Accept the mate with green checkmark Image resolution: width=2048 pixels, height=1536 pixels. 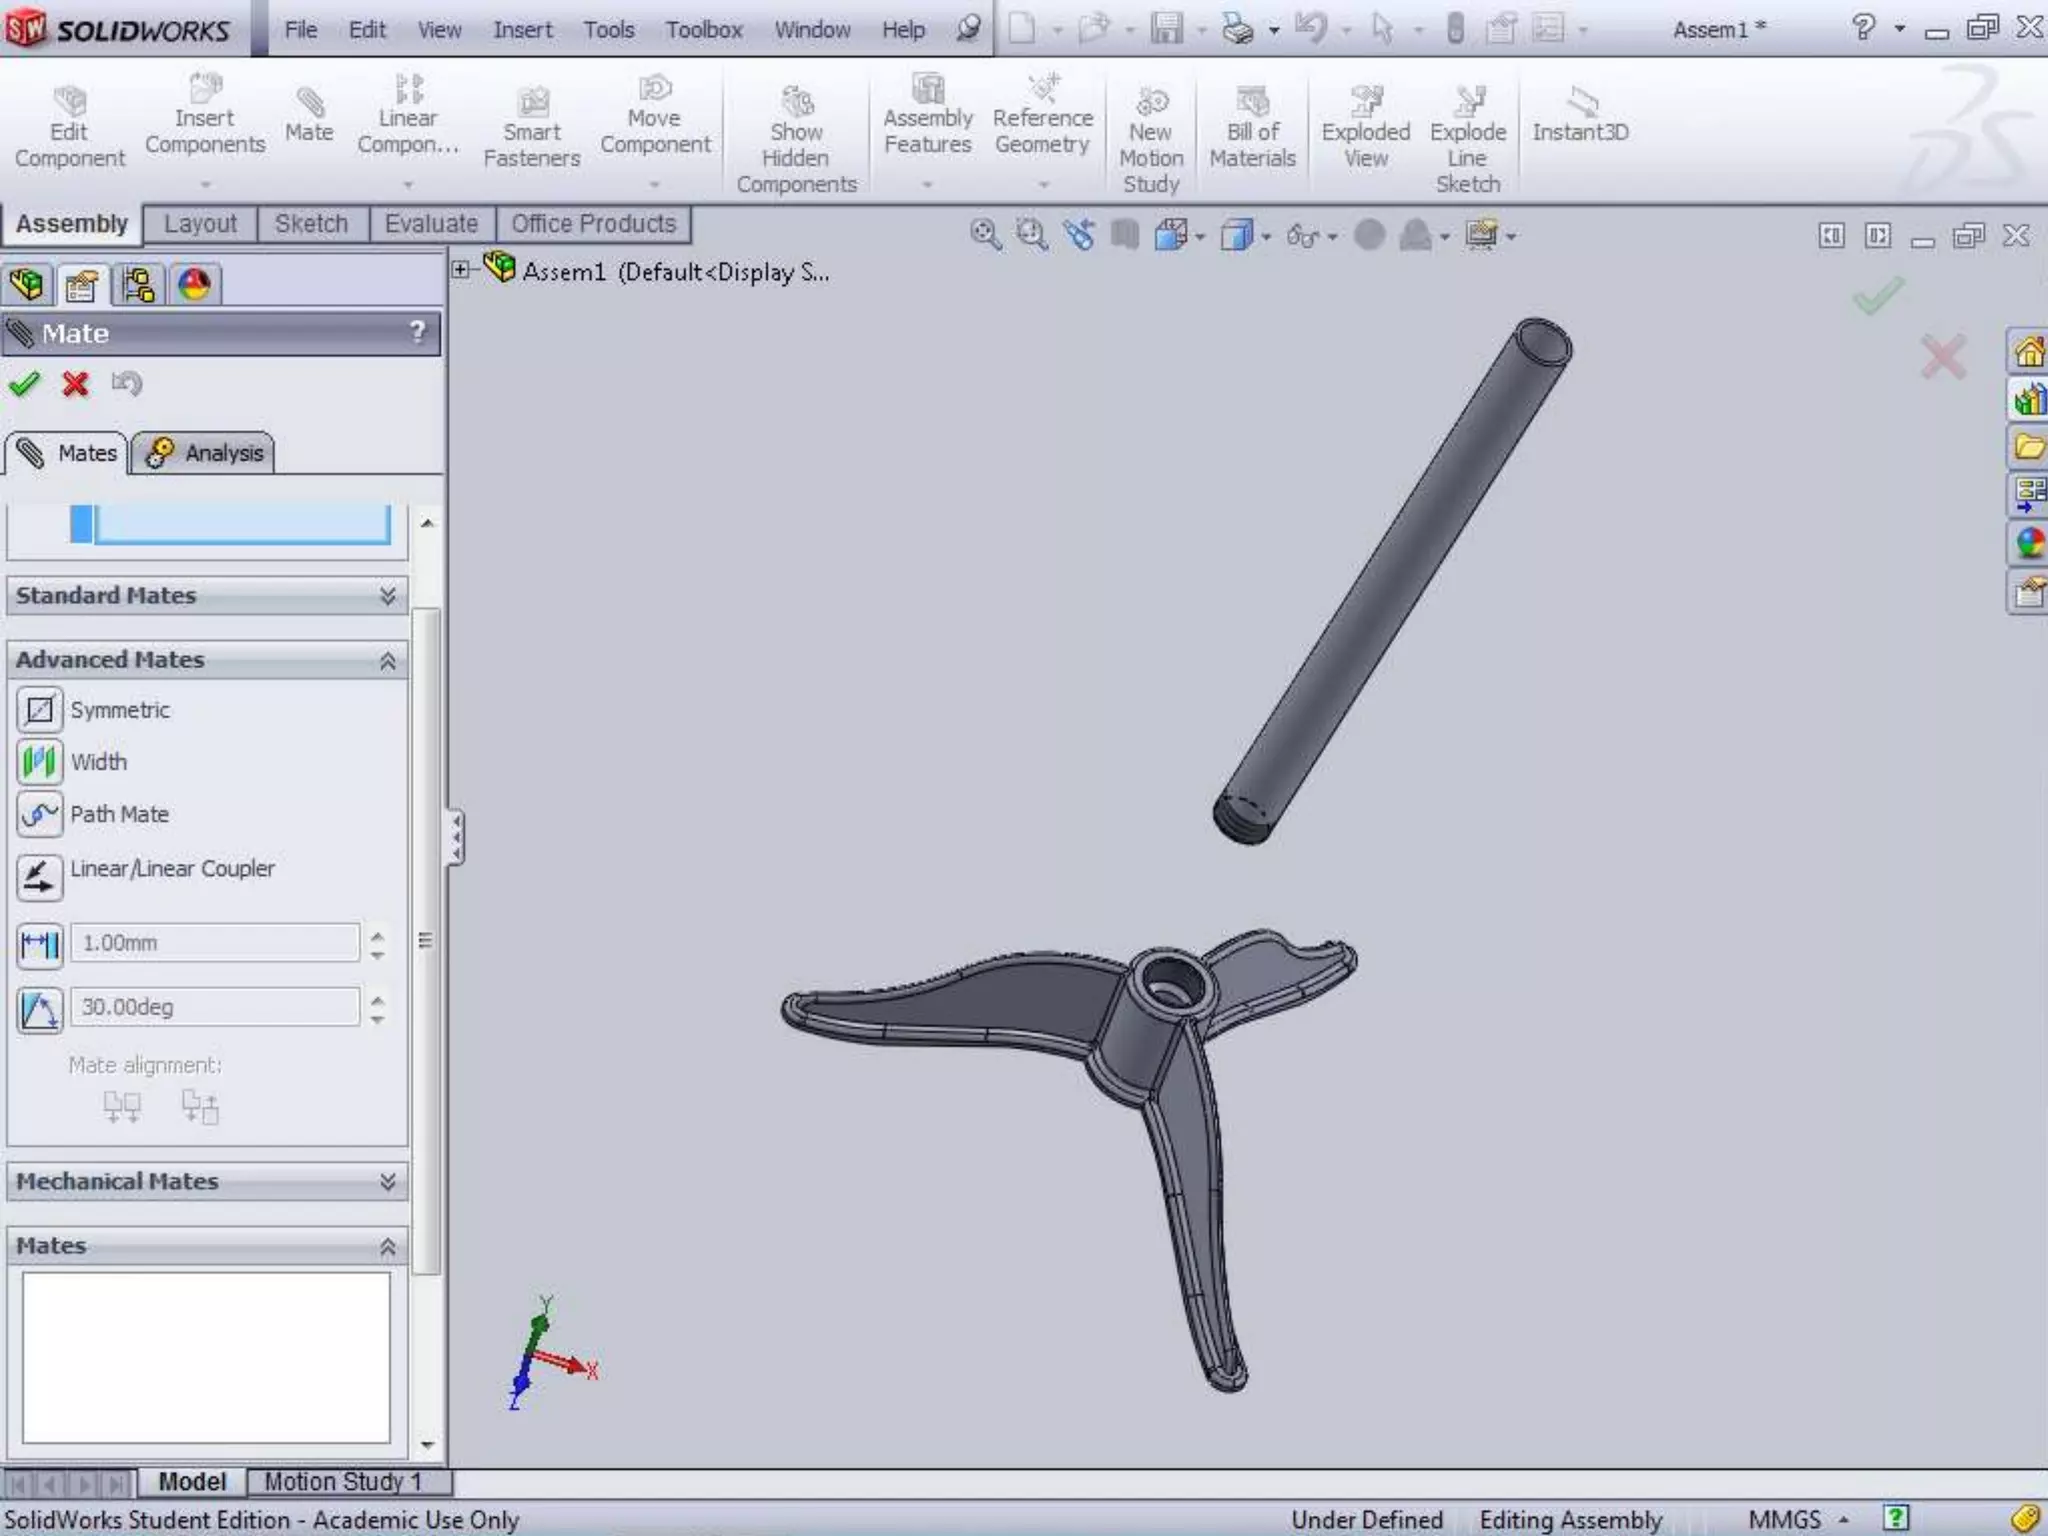(24, 384)
